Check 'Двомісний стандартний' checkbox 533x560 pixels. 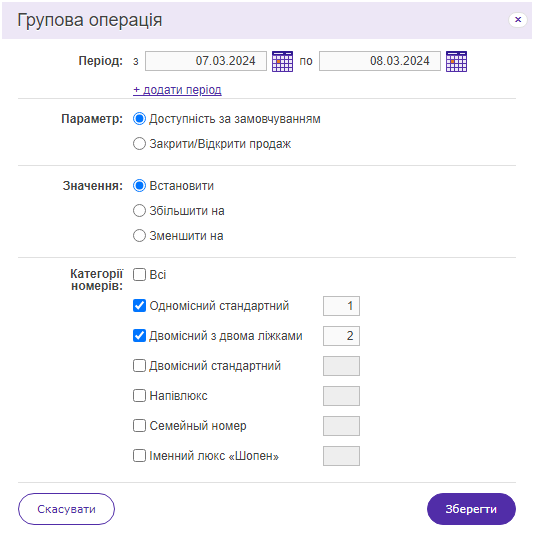(139, 366)
